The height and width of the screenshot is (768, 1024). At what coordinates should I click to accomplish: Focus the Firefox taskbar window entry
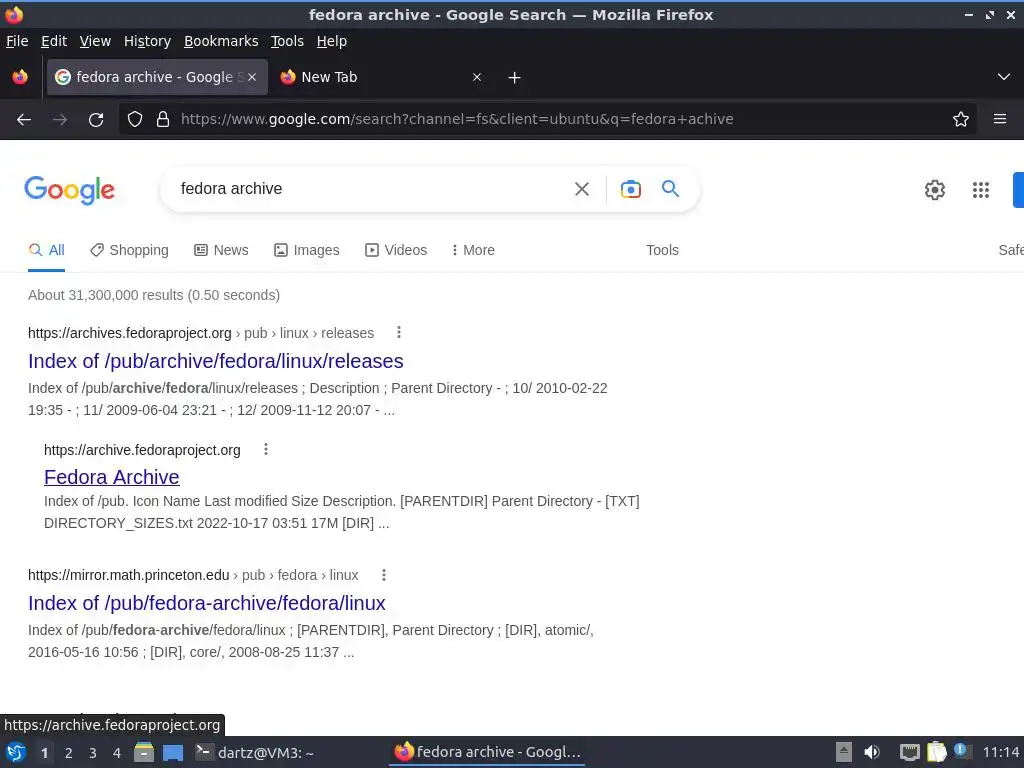[x=487, y=752]
